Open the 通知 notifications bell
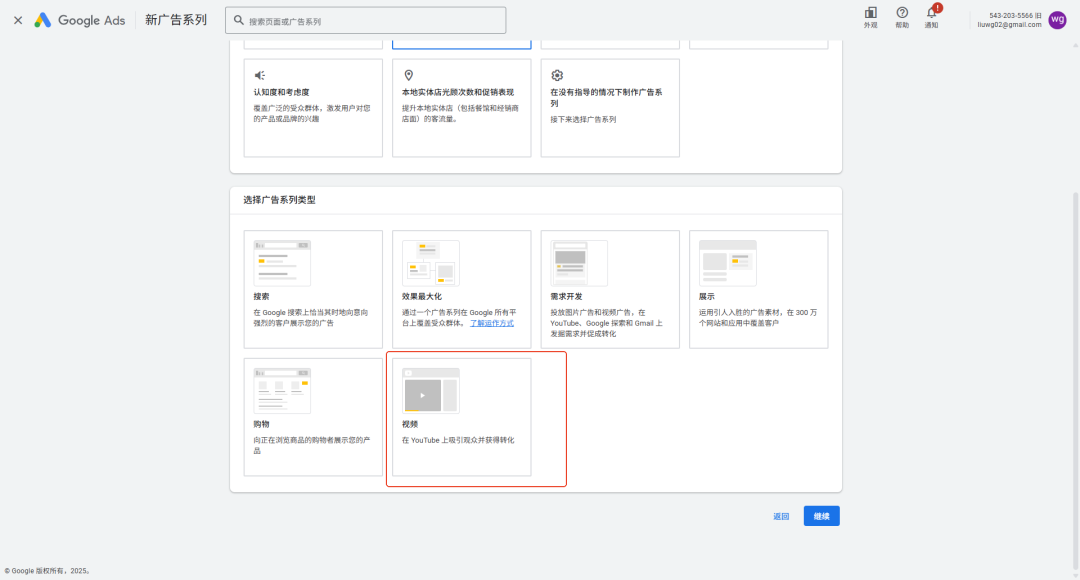 click(x=931, y=16)
